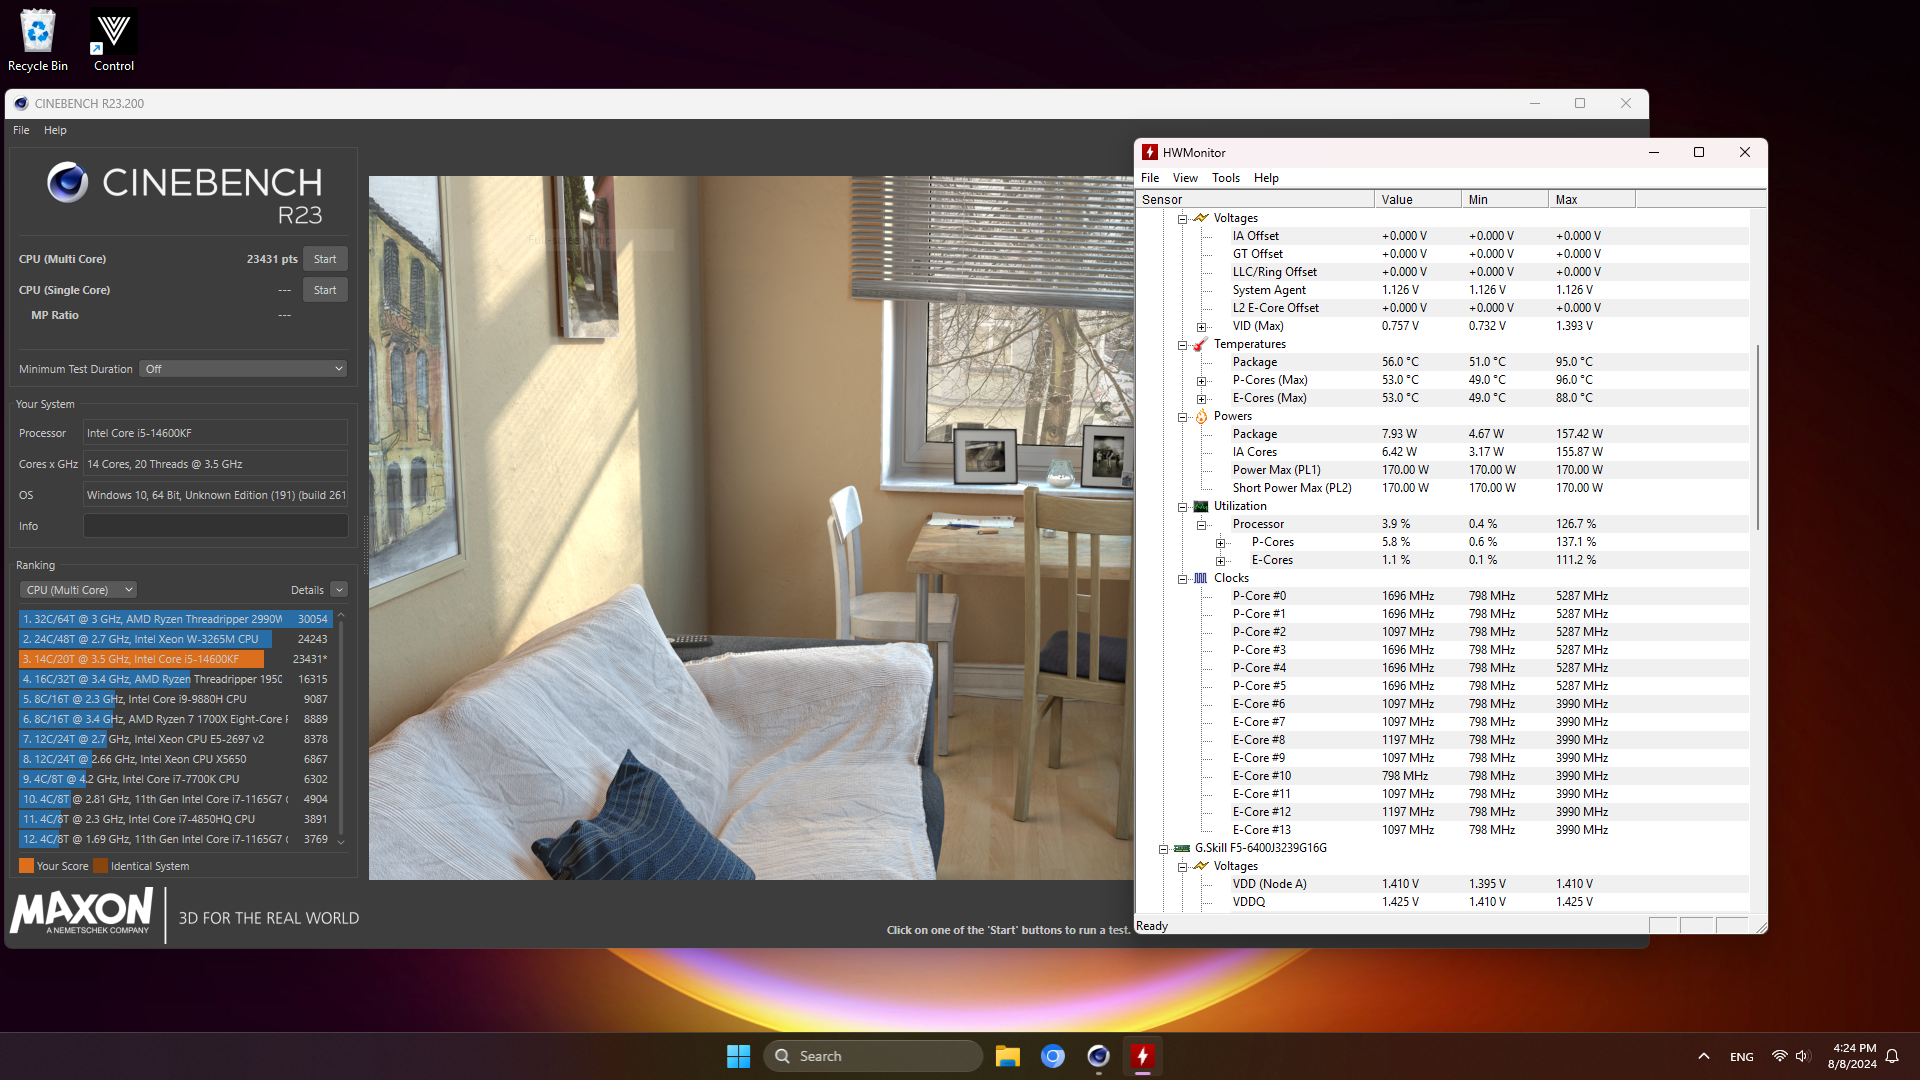
Task: Click the Info input field in Cinebench
Action: click(x=215, y=526)
